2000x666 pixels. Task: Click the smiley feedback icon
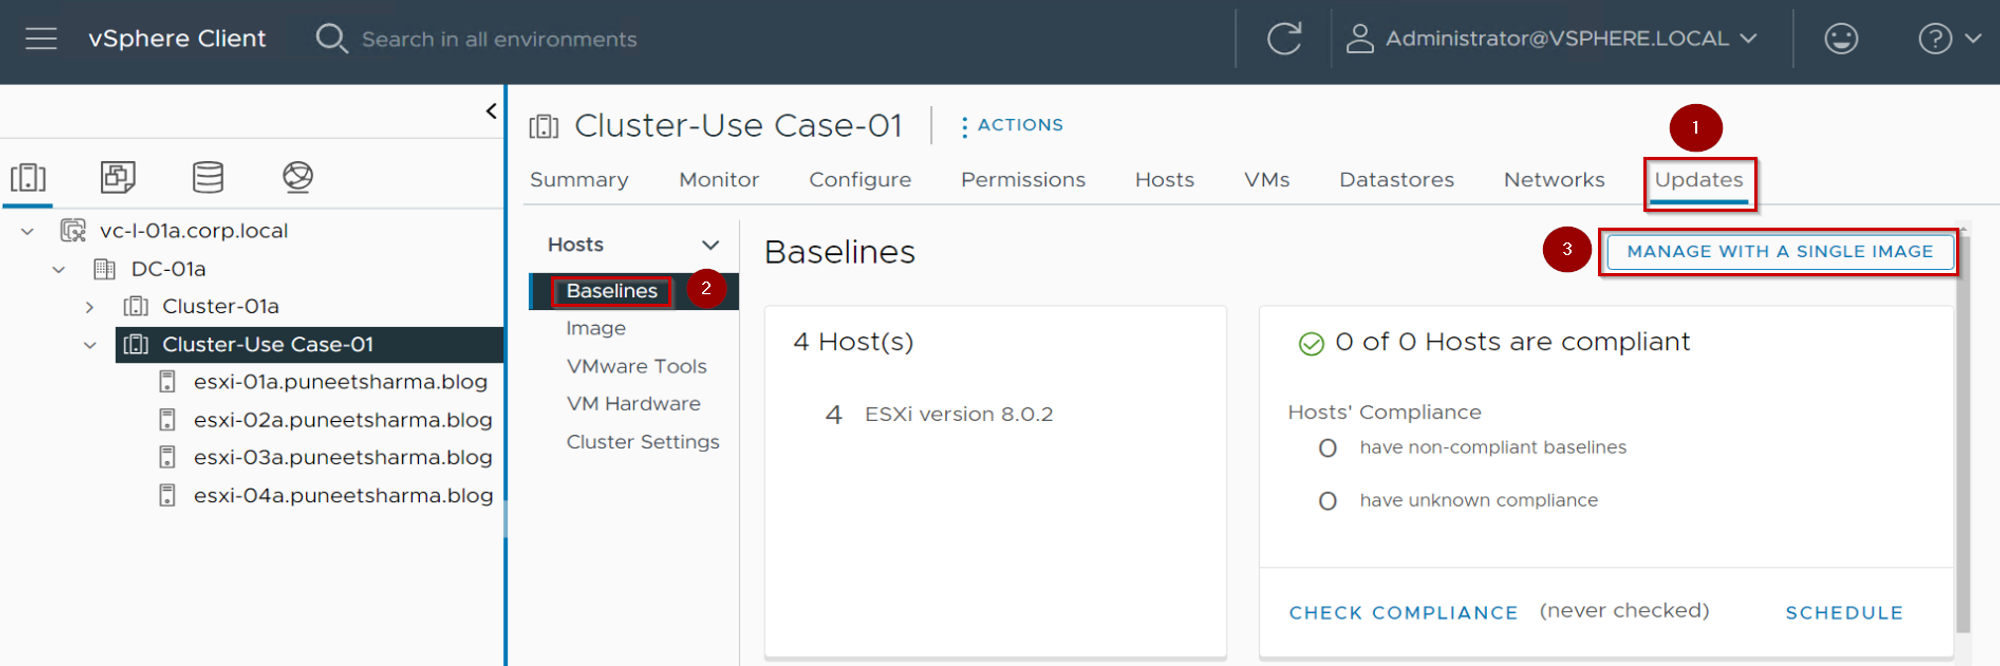1840,39
